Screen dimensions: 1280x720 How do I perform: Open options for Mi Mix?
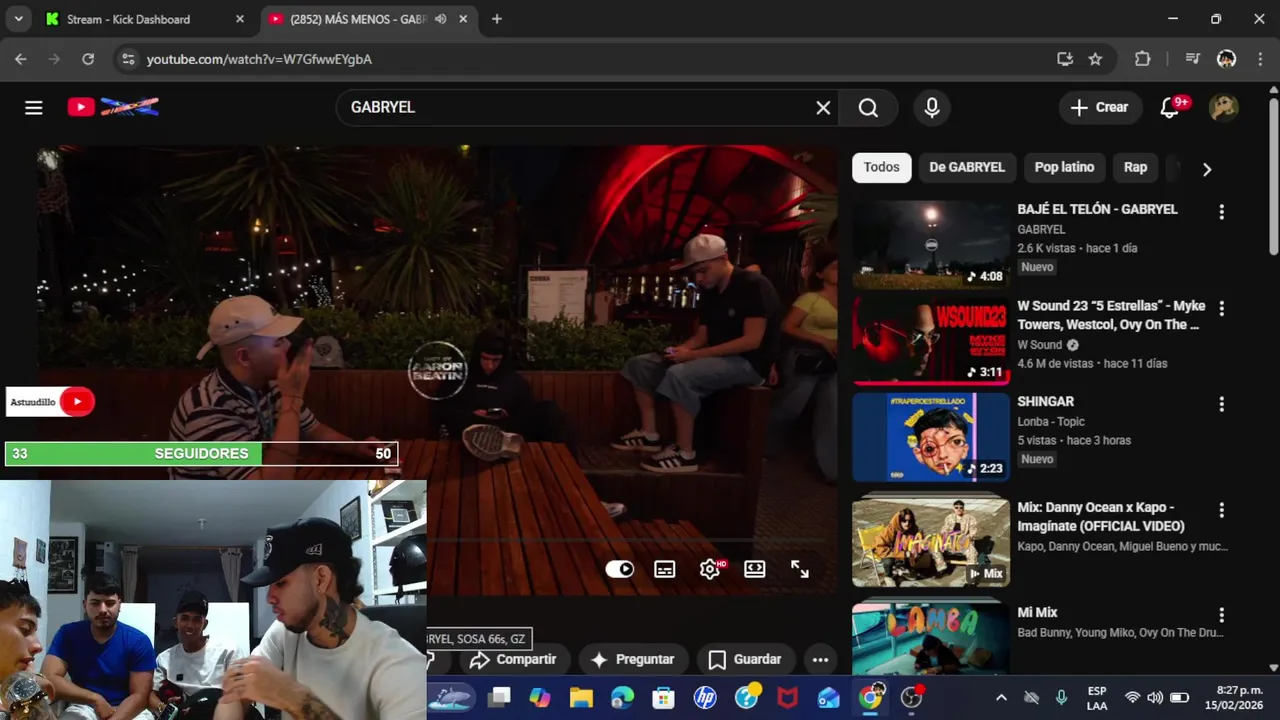pyautogui.click(x=1221, y=615)
